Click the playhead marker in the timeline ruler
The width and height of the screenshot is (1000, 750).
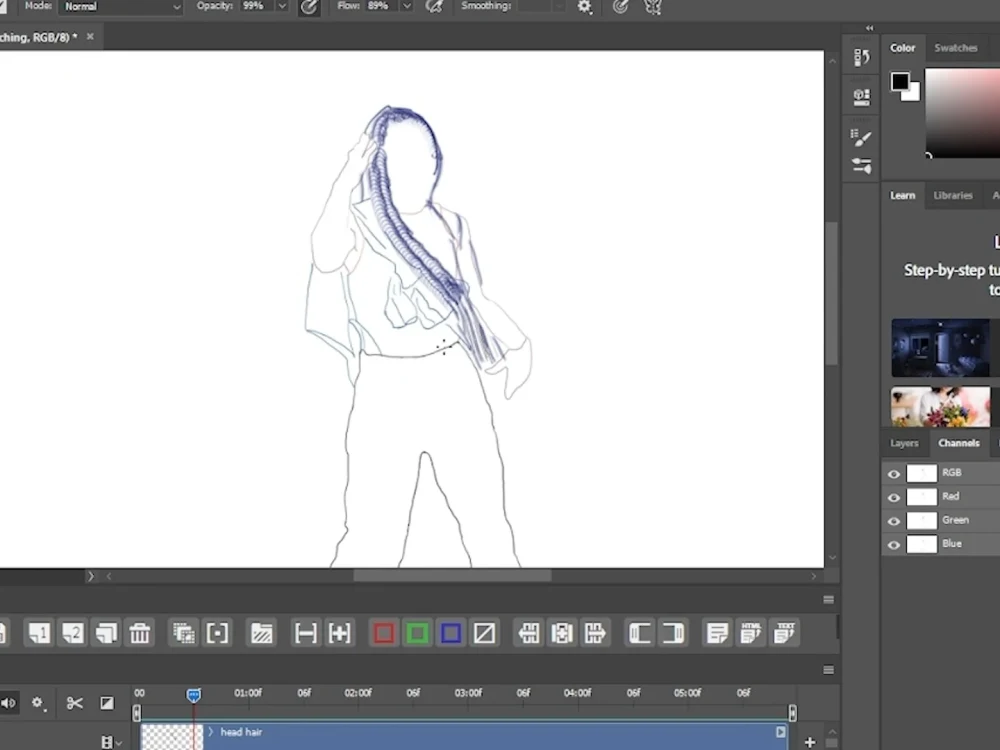[x=193, y=695]
